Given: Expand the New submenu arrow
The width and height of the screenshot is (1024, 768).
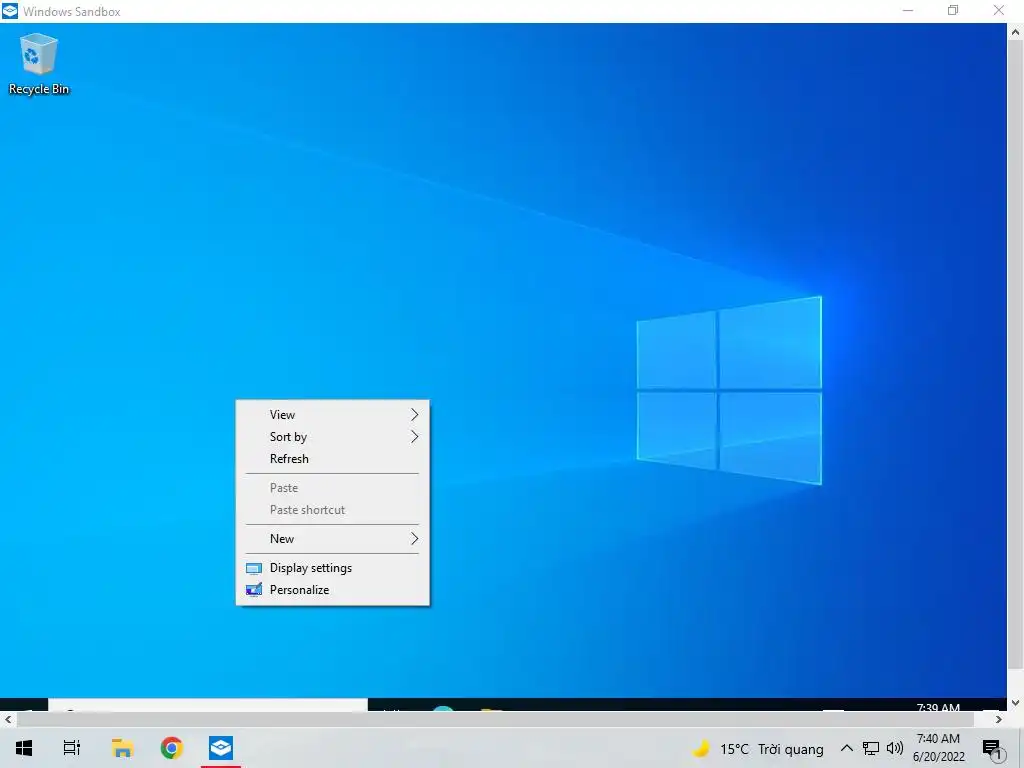Looking at the screenshot, I should click(x=414, y=539).
